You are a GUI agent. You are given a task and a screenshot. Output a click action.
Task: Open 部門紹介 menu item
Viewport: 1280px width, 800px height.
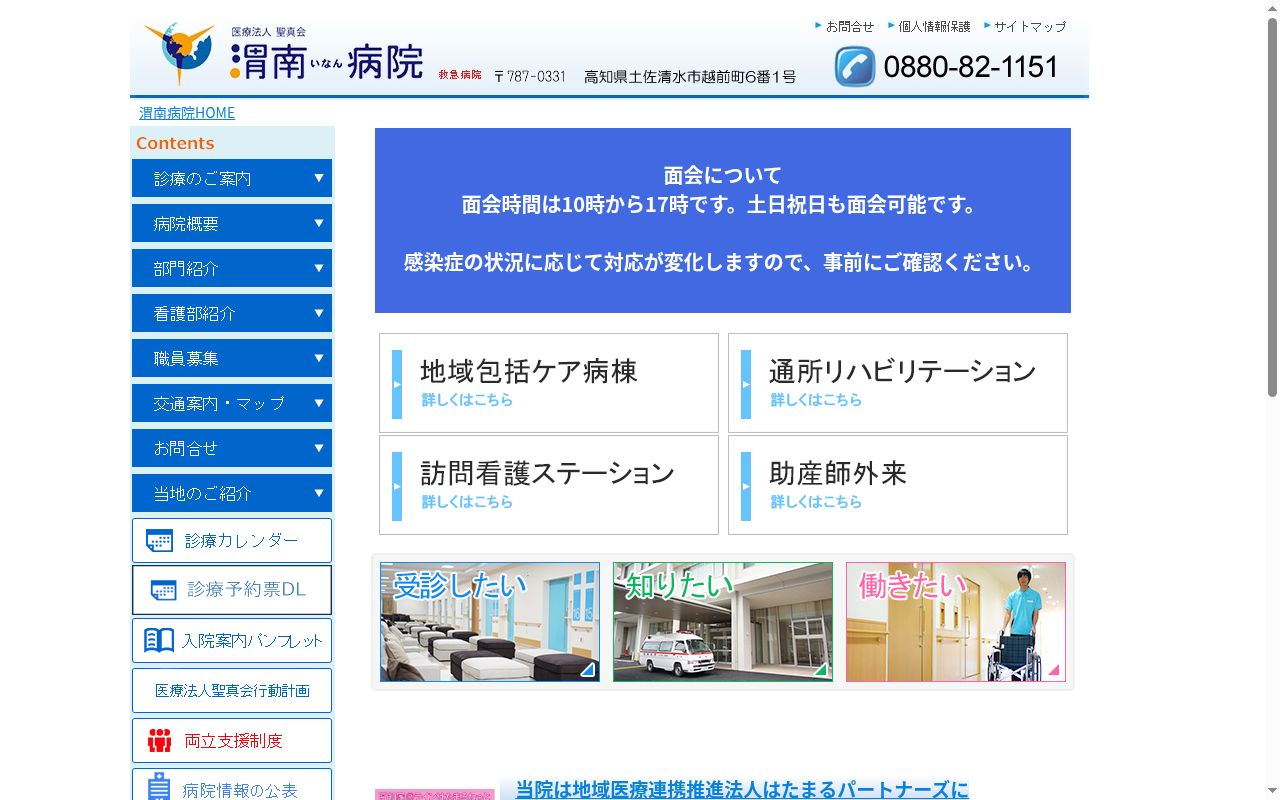click(x=232, y=268)
